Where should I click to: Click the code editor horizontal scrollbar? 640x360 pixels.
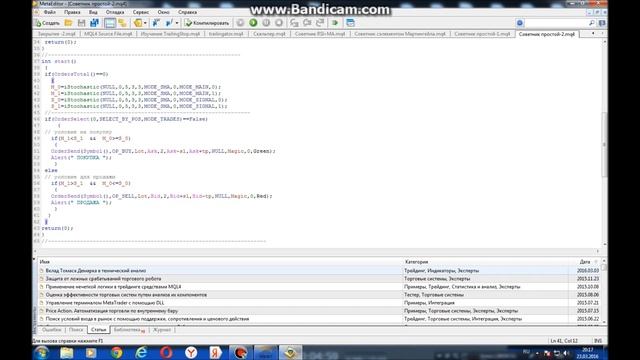pyautogui.click(x=316, y=251)
